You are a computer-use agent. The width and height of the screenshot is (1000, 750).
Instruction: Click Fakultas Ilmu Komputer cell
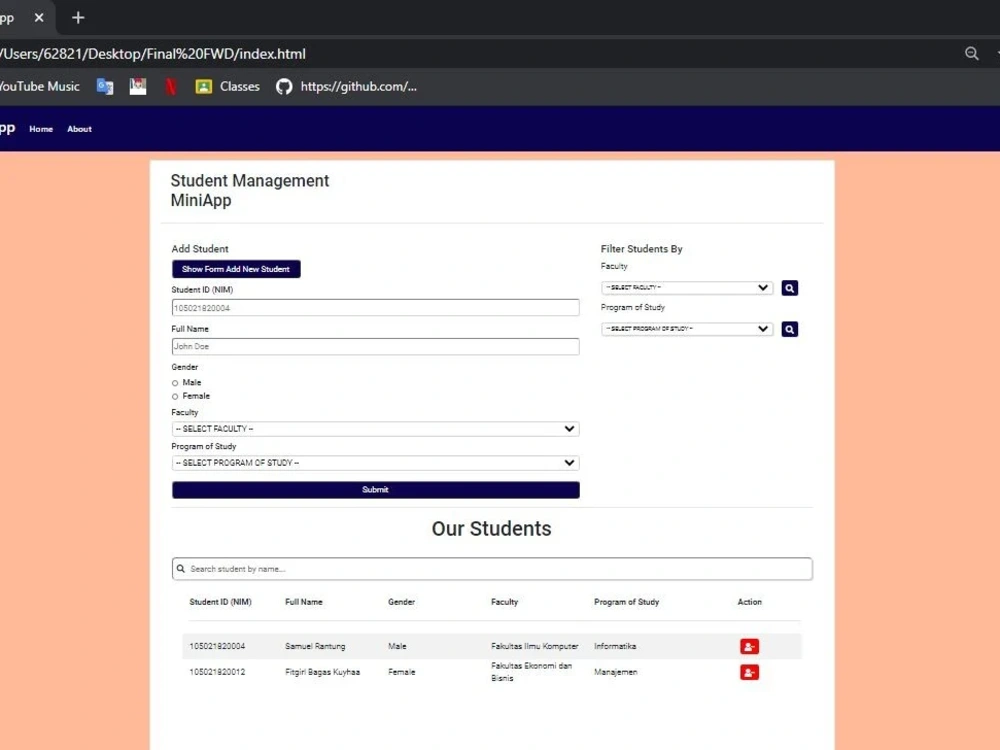pos(534,647)
